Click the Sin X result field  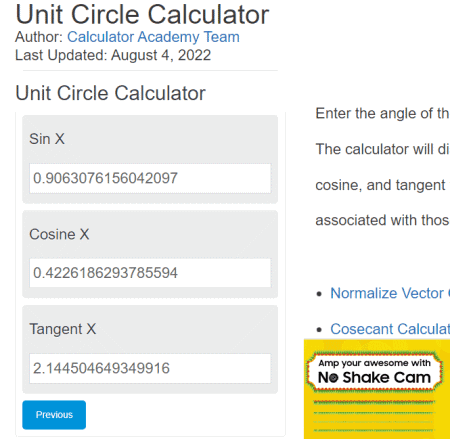150,178
